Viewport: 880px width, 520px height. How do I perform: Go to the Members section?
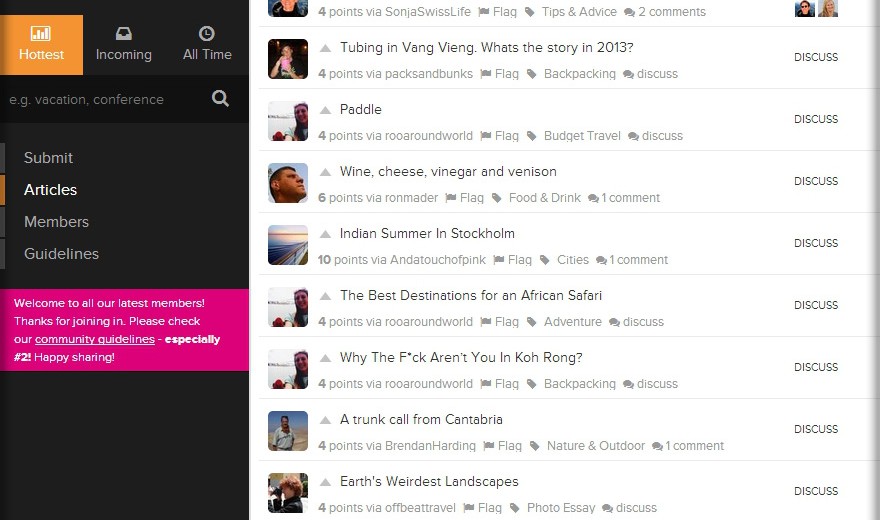pyautogui.click(x=56, y=222)
